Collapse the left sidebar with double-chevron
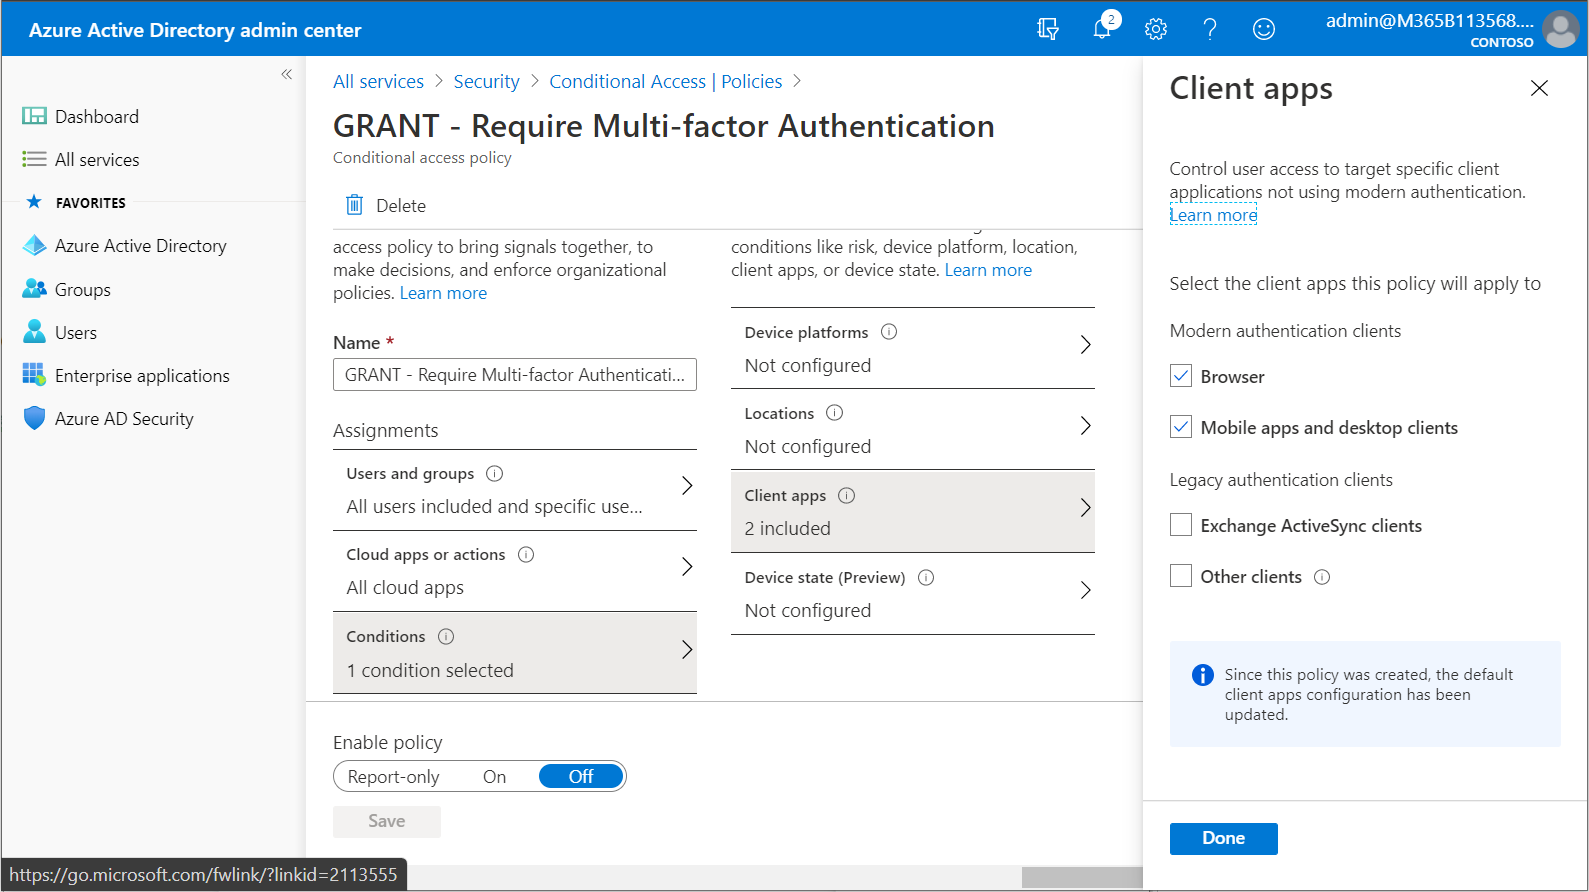Screen dimensions: 1589x892 287,74
